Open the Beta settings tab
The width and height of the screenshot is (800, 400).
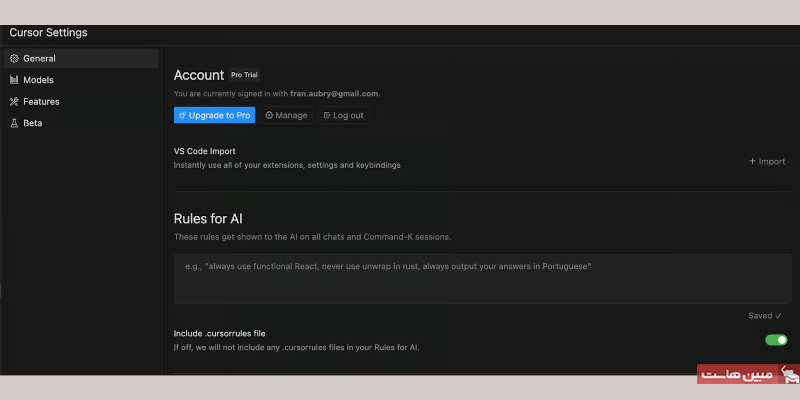(81, 123)
